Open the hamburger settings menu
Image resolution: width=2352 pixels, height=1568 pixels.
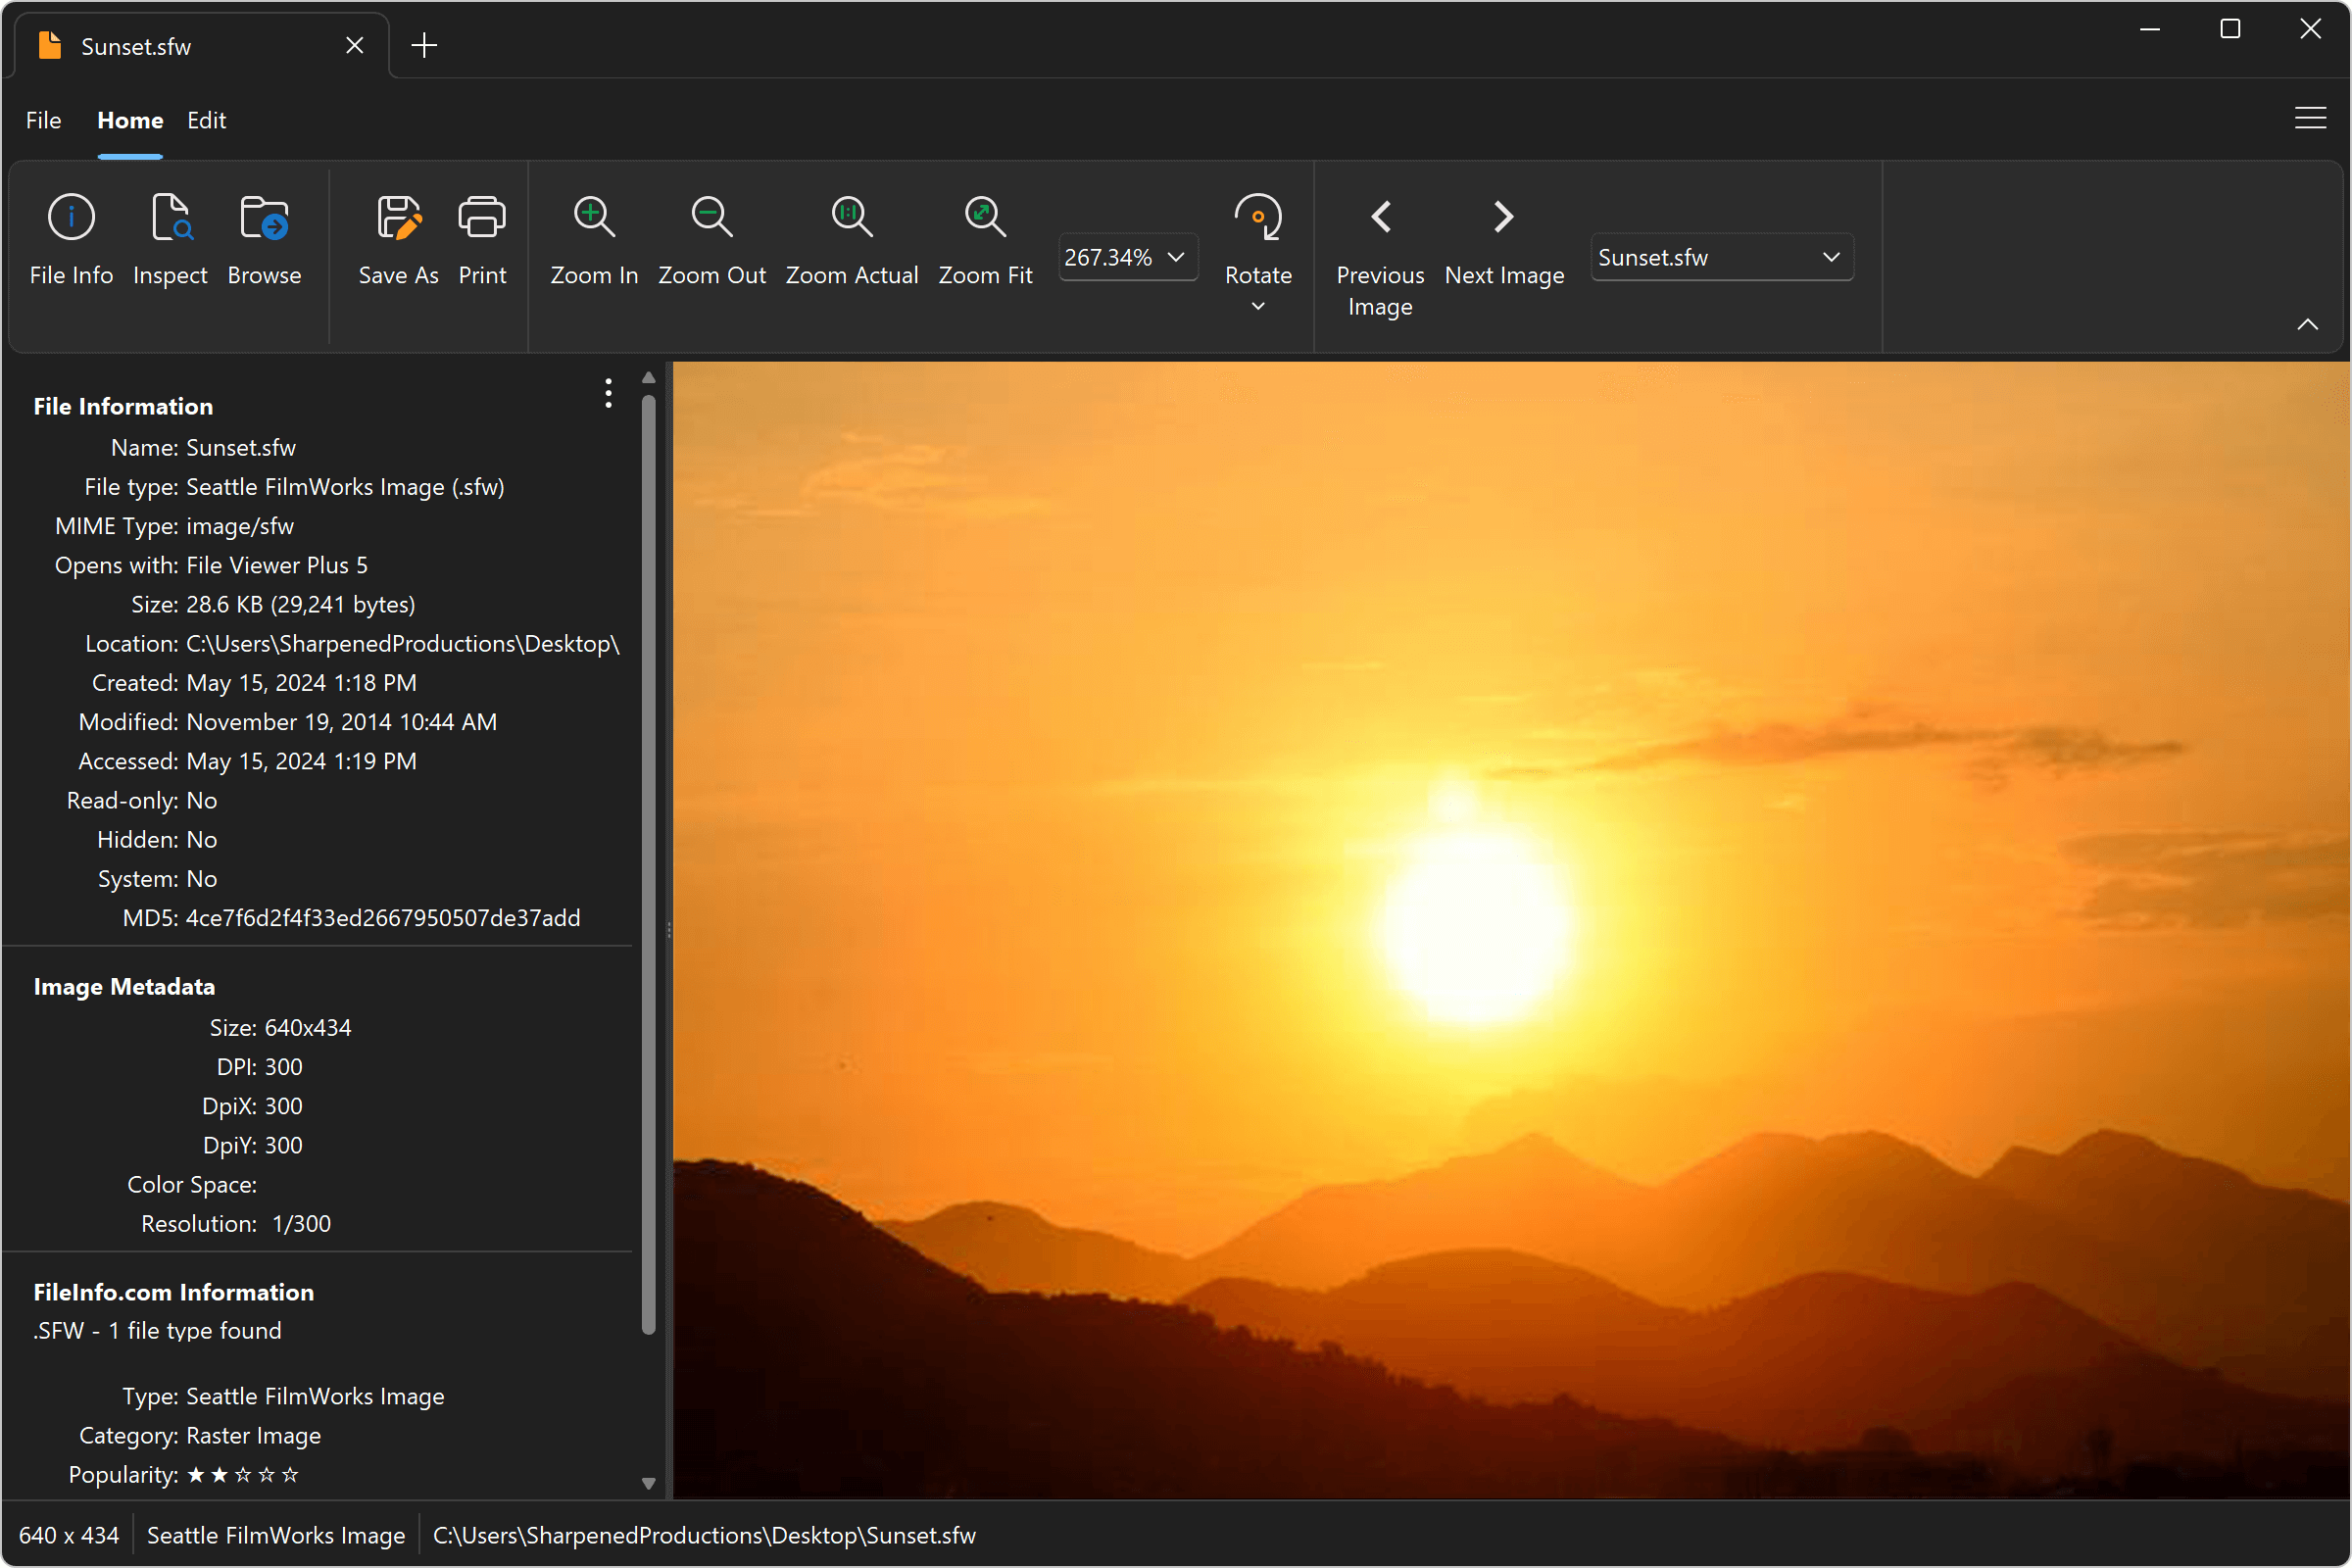click(x=2310, y=117)
